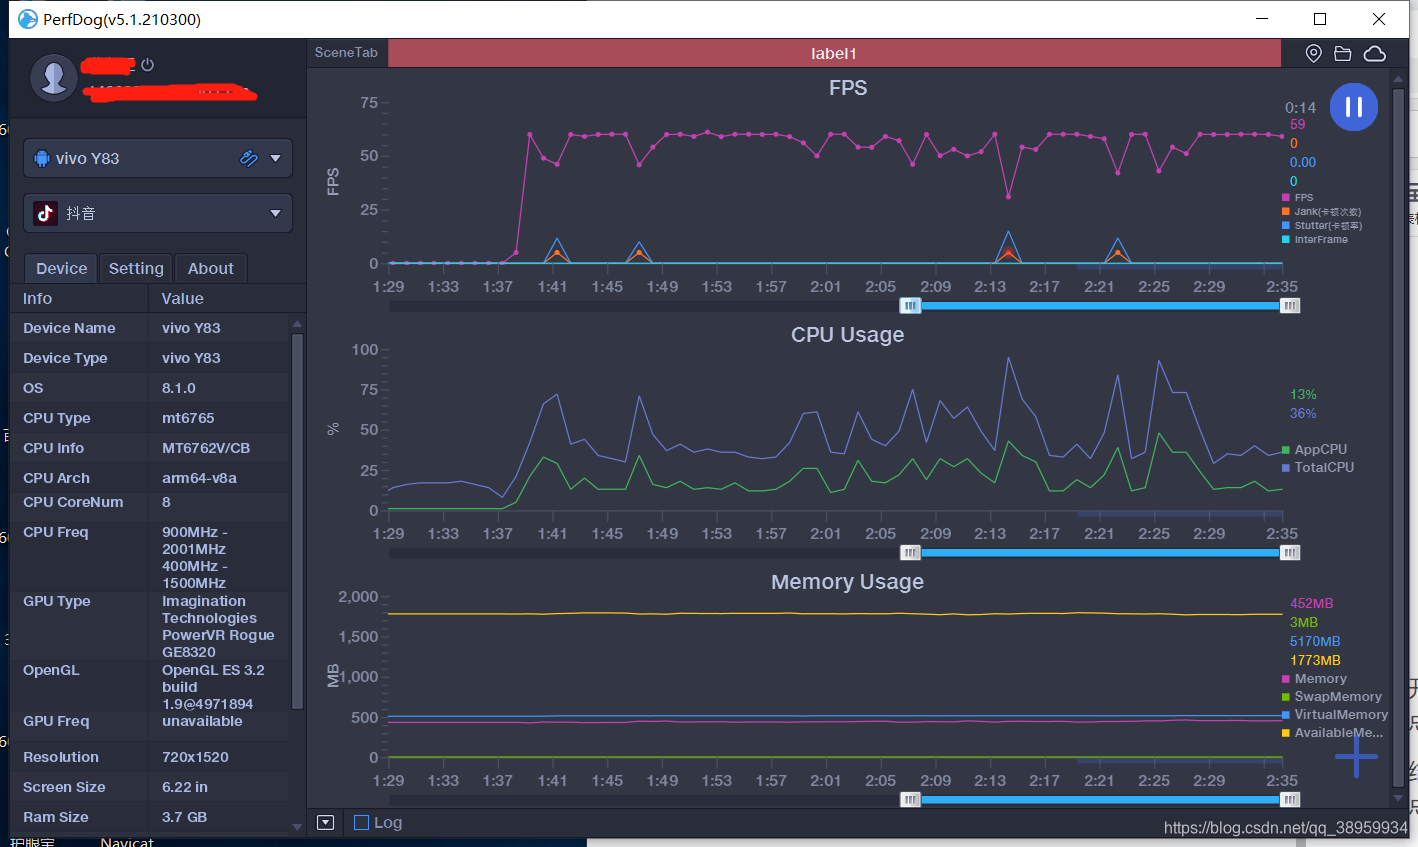Switch to the About tab

[x=211, y=268]
